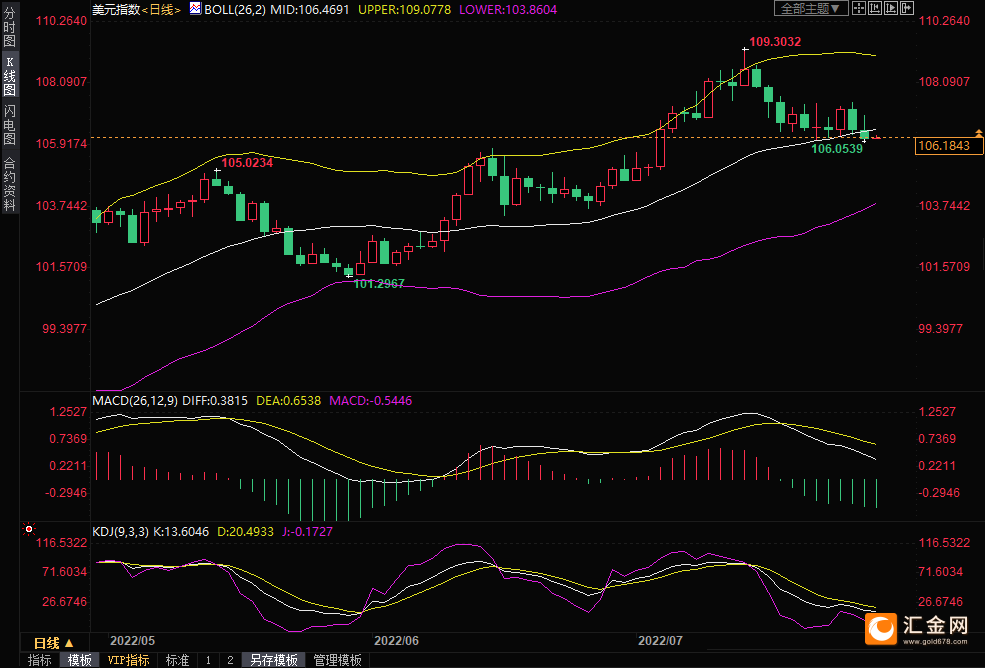This screenshot has width=985, height=668.
Task: Click the 101.2967 low price label
Action: [379, 283]
